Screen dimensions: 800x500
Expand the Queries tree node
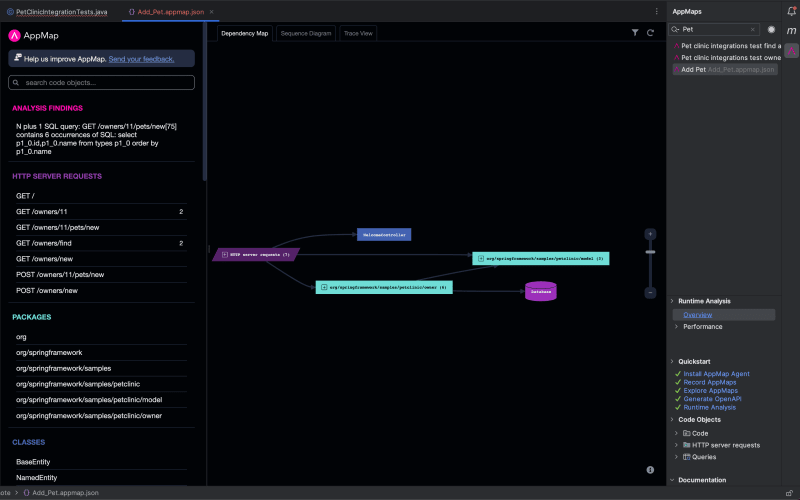click(677, 457)
